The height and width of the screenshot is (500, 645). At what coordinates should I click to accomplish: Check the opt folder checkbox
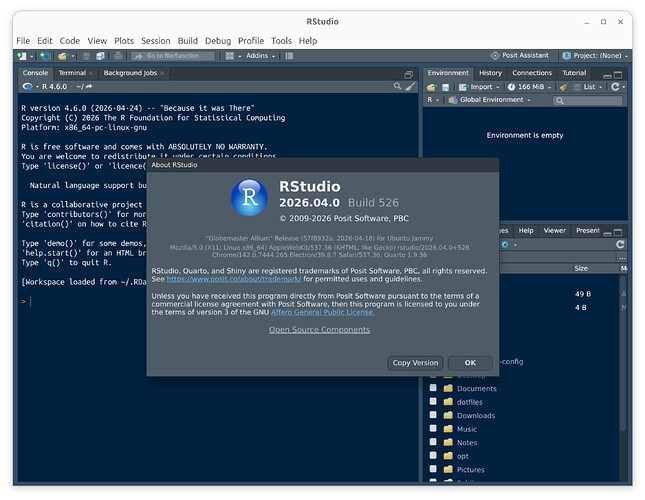pos(433,456)
